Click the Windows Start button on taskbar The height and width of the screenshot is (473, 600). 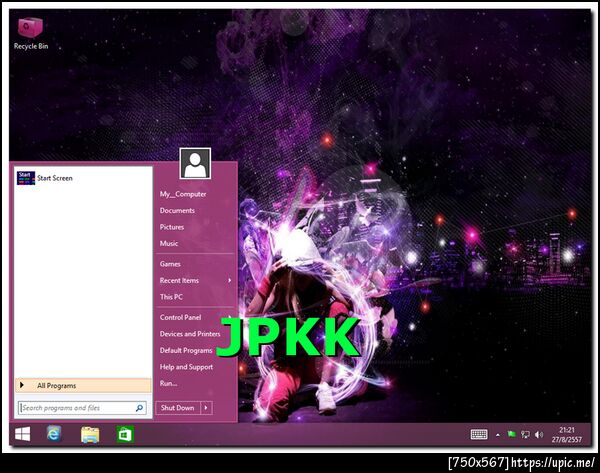pos(23,434)
